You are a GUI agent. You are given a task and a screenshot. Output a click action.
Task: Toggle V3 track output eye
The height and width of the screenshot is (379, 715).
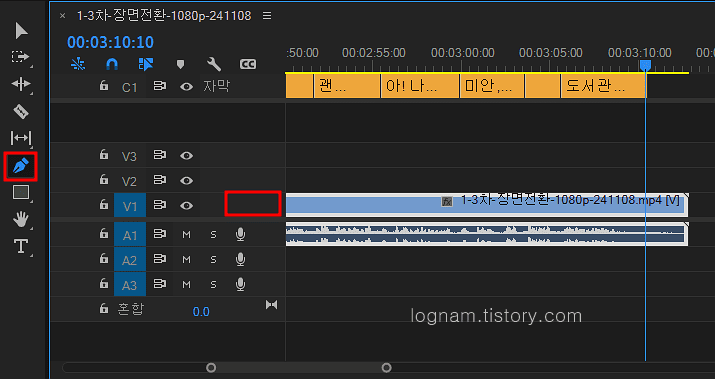pyautogui.click(x=186, y=156)
